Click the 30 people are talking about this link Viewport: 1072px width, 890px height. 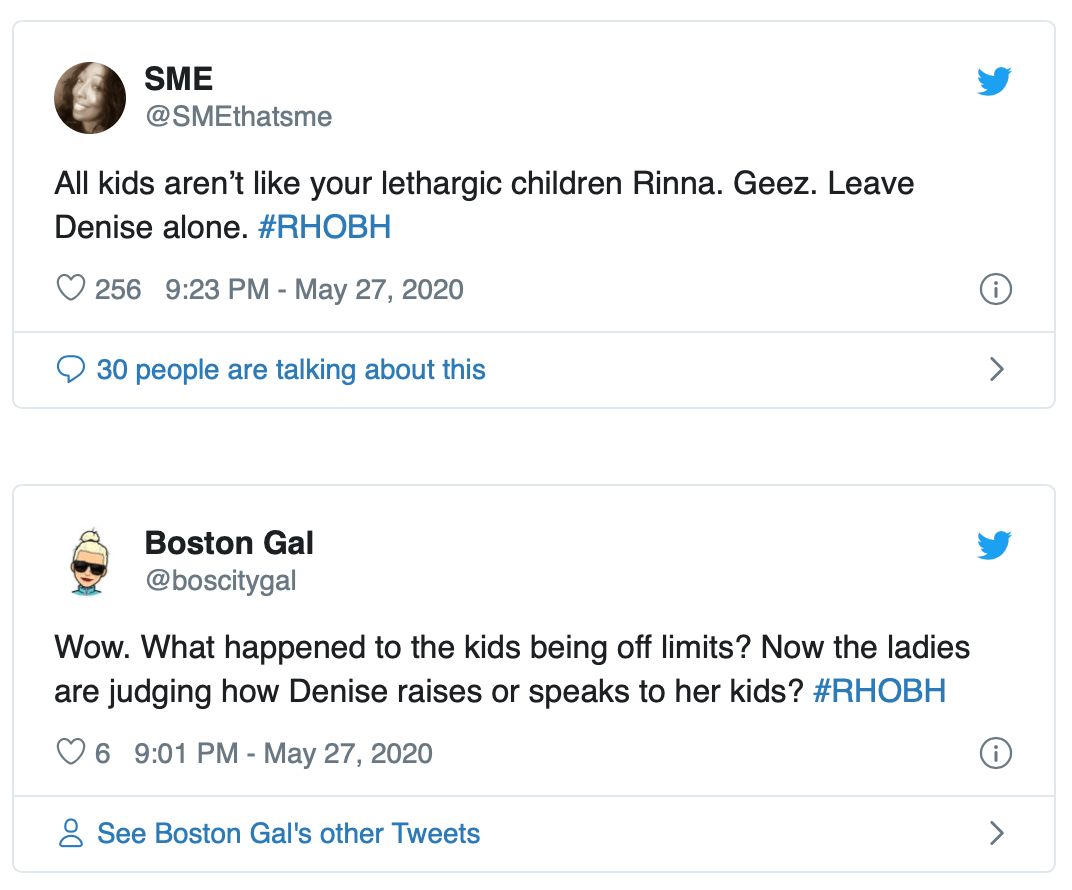point(291,370)
